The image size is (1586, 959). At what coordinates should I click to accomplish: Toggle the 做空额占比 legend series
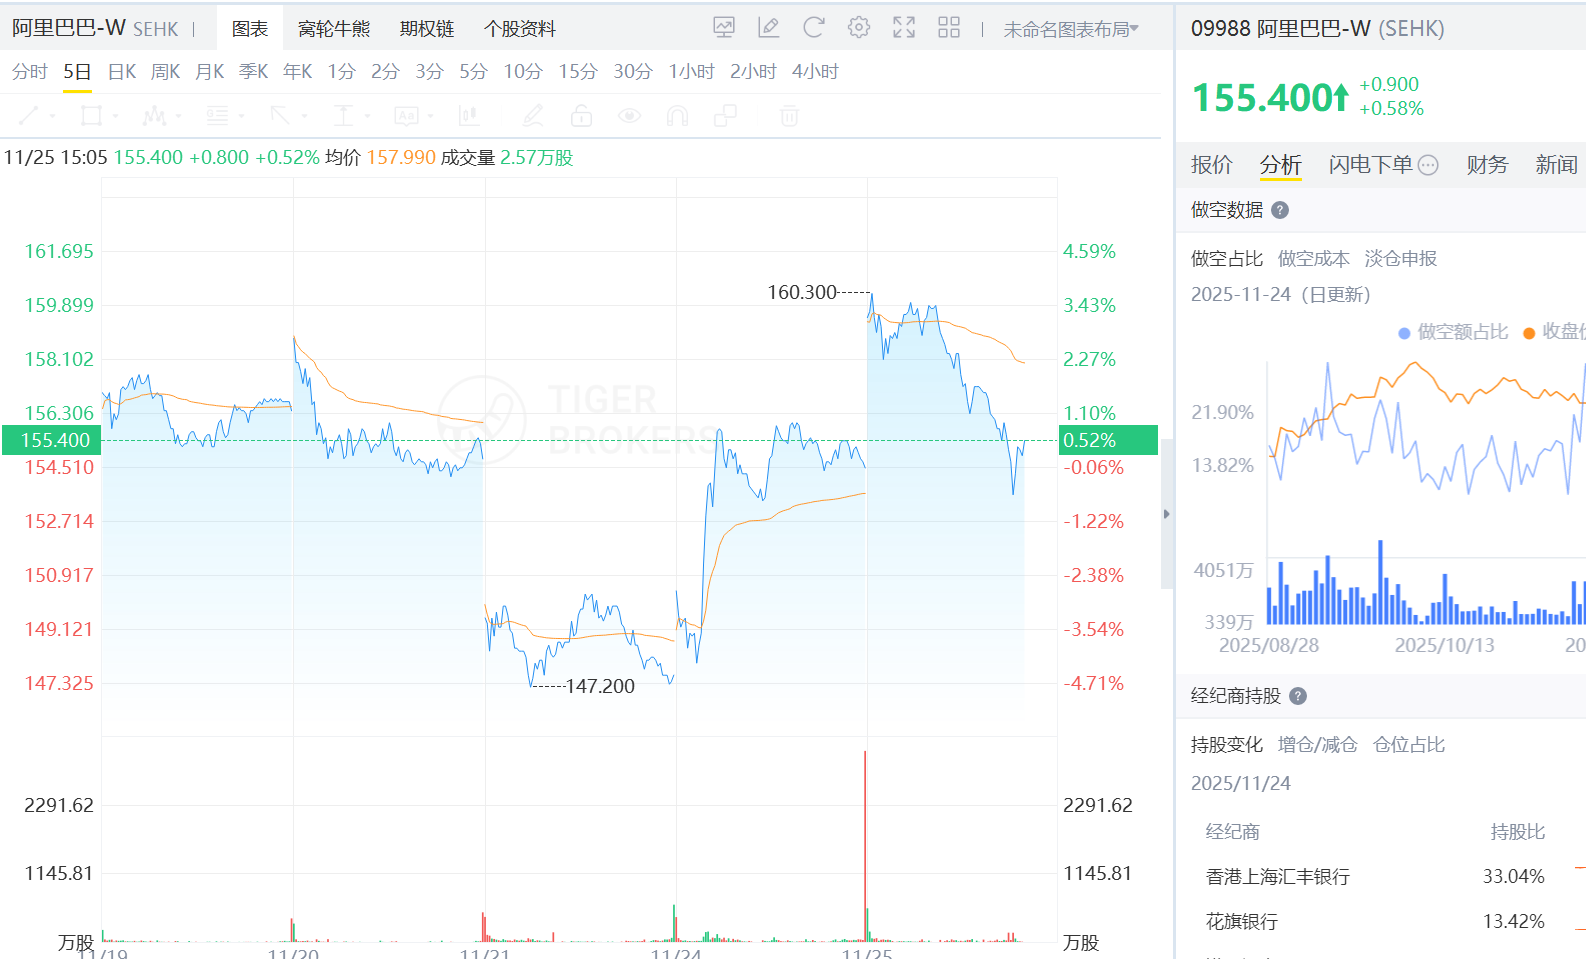coord(1453,332)
